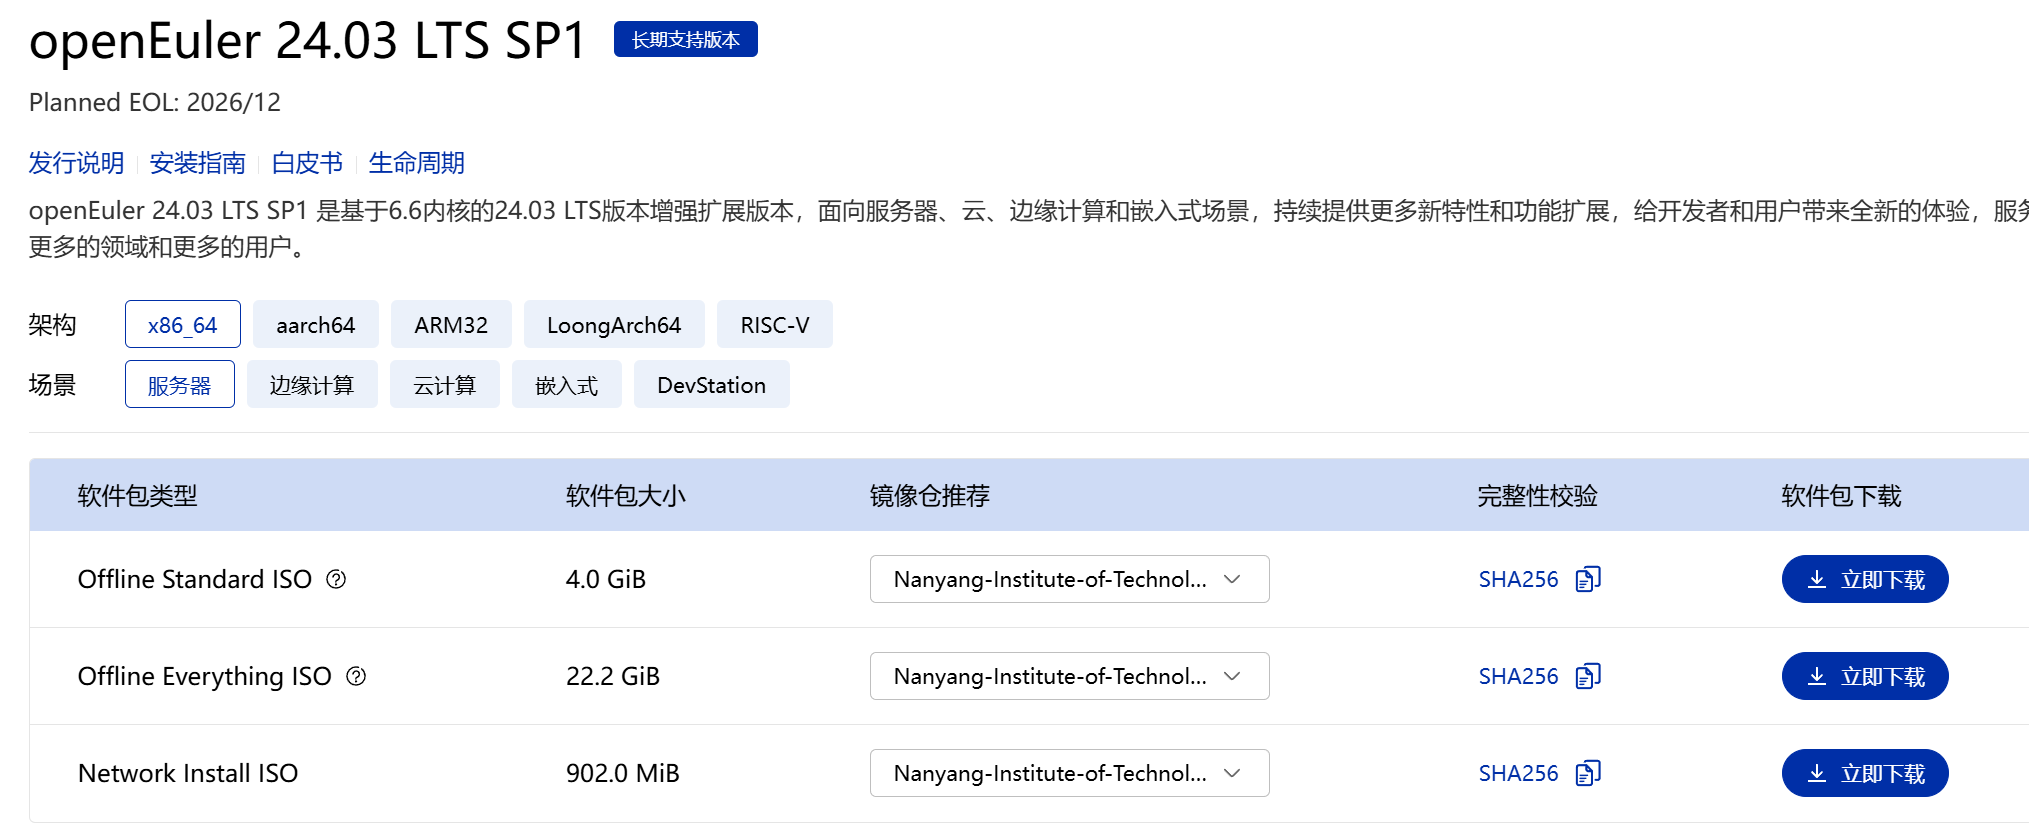Copy SHA256 for Offline Standard ISO
Image resolution: width=2029 pixels, height=826 pixels.
click(x=1588, y=579)
